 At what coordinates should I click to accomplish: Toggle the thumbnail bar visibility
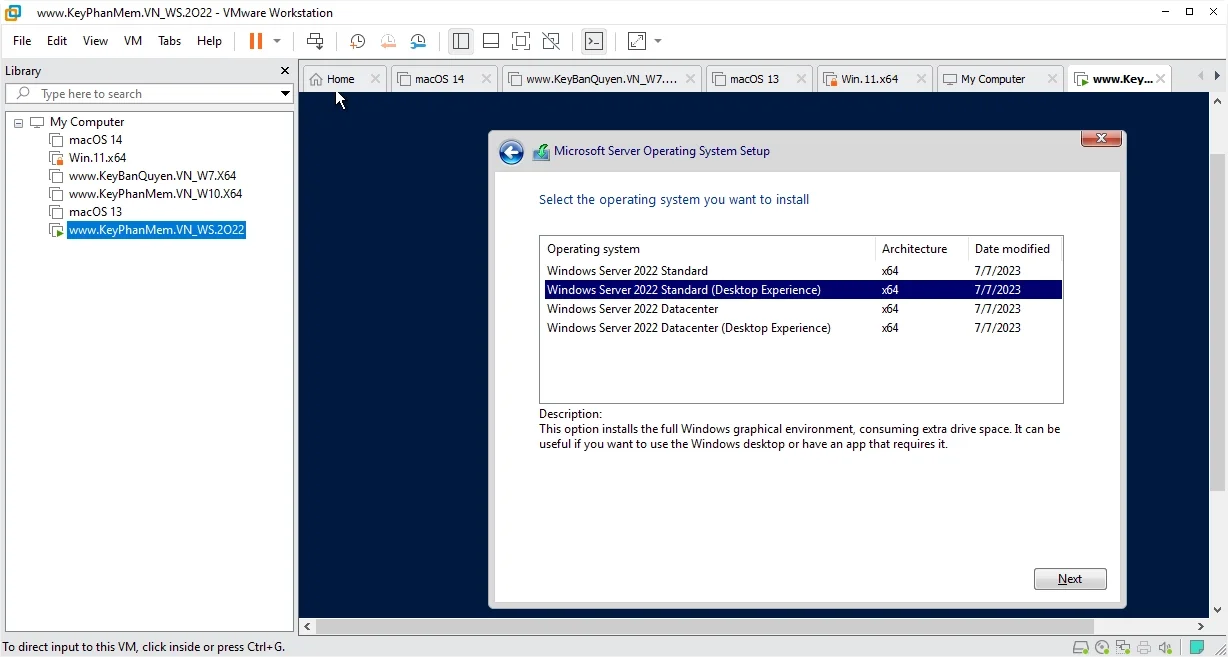[491, 41]
